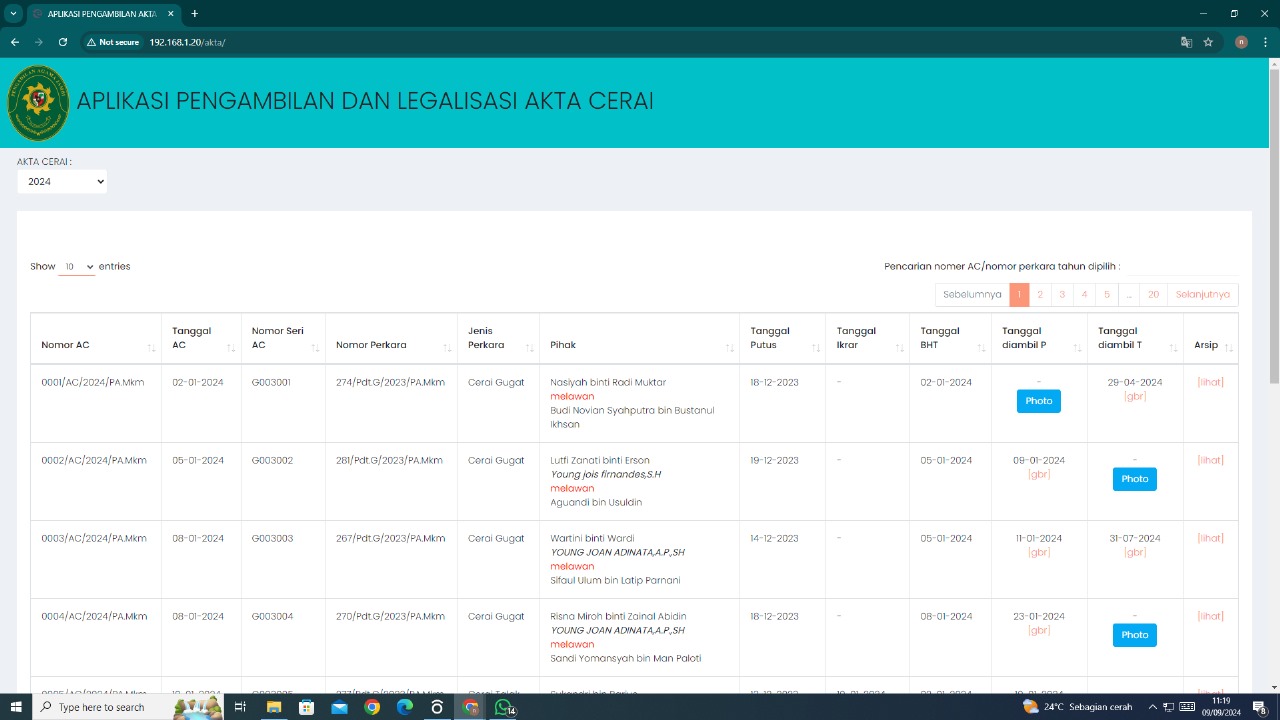Viewport: 1280px width, 720px height.
Task: Click the Selanjutnya pagination button
Action: (1202, 293)
